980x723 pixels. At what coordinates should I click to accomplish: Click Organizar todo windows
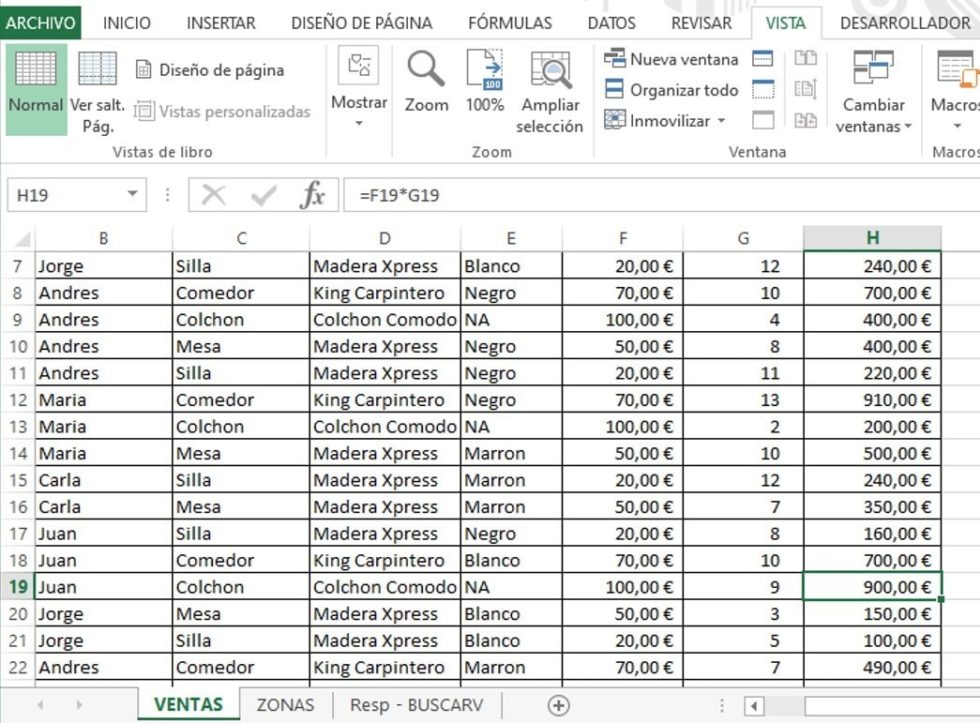point(672,90)
